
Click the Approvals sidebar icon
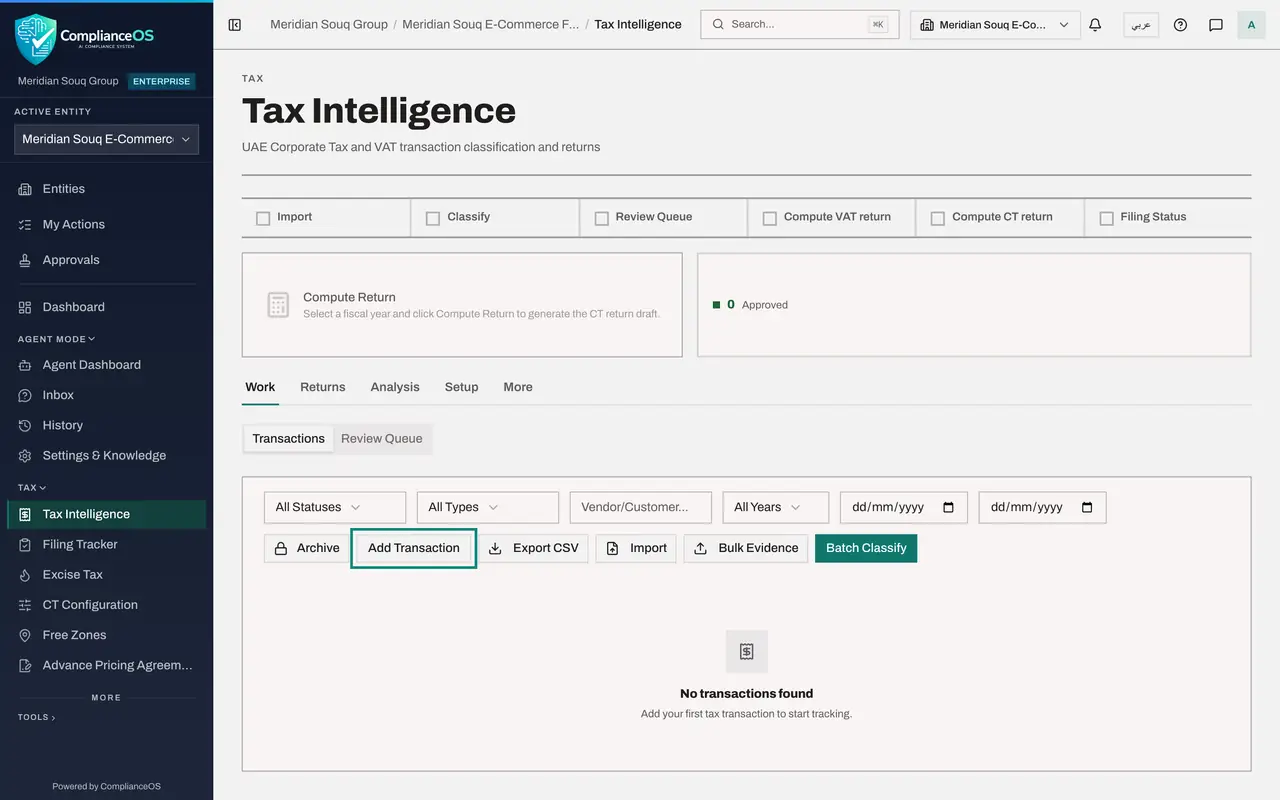click(25, 260)
